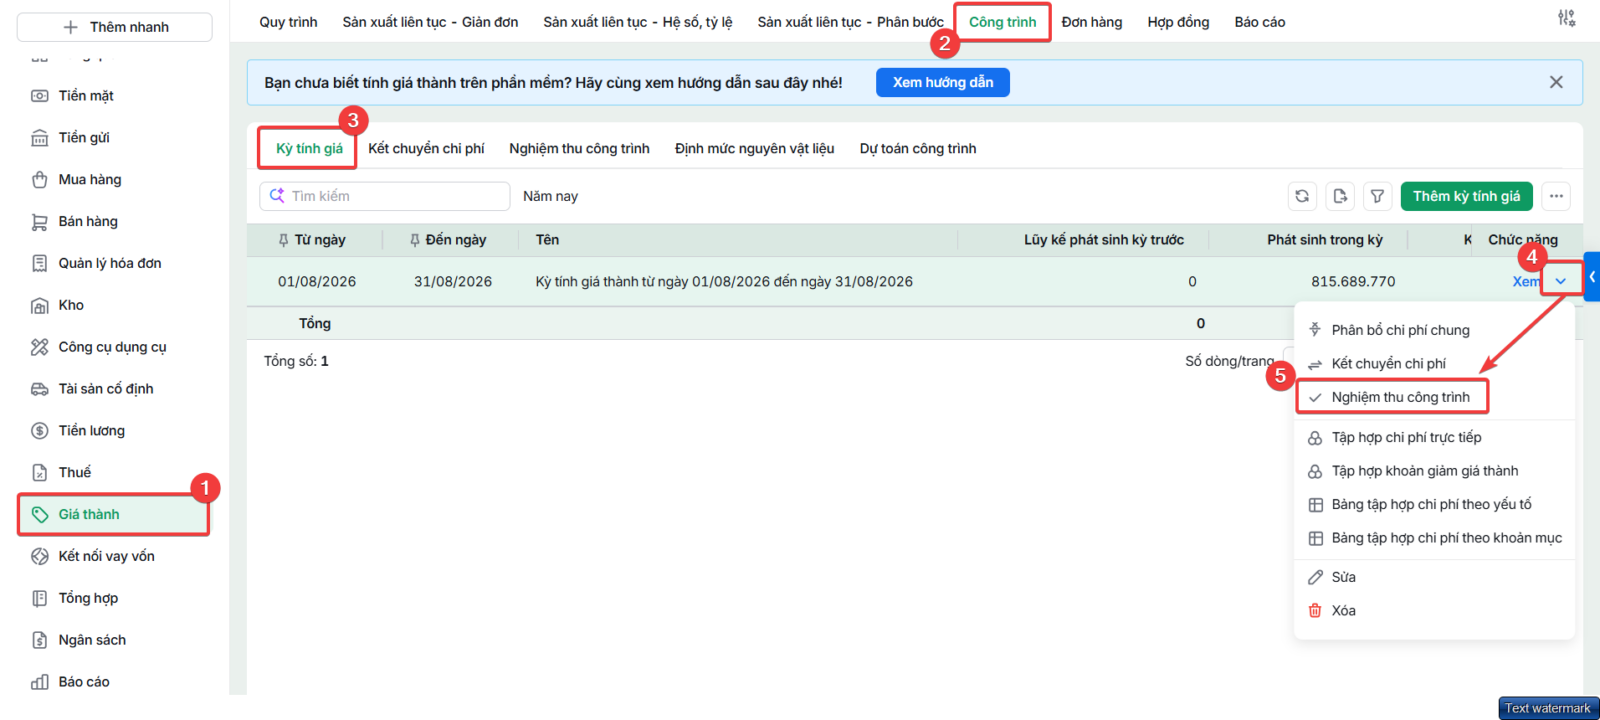This screenshot has width=1600, height=720.
Task: Open the Định mức nguyên vật liệu sub-tab
Action: 754,148
